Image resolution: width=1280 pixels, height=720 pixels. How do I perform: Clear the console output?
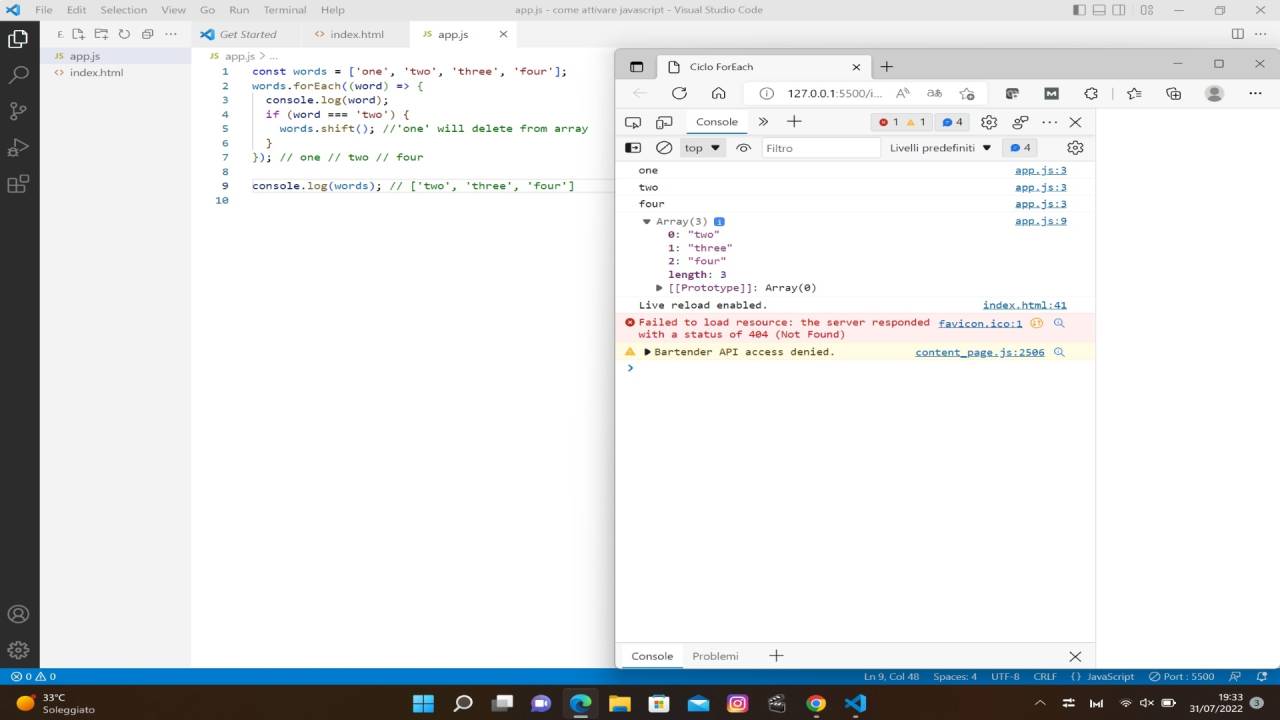[x=663, y=147]
